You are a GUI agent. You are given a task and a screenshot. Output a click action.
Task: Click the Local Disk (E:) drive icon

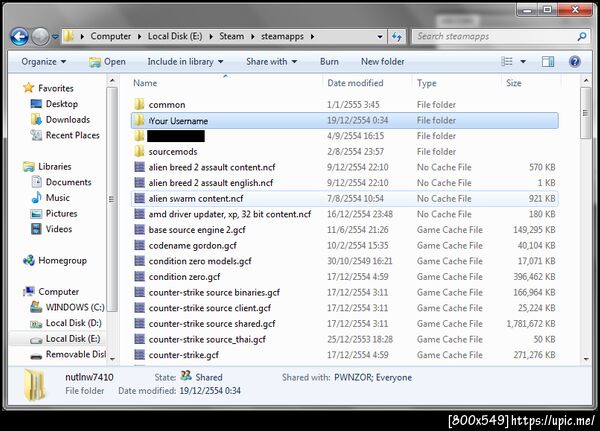pos(36,340)
